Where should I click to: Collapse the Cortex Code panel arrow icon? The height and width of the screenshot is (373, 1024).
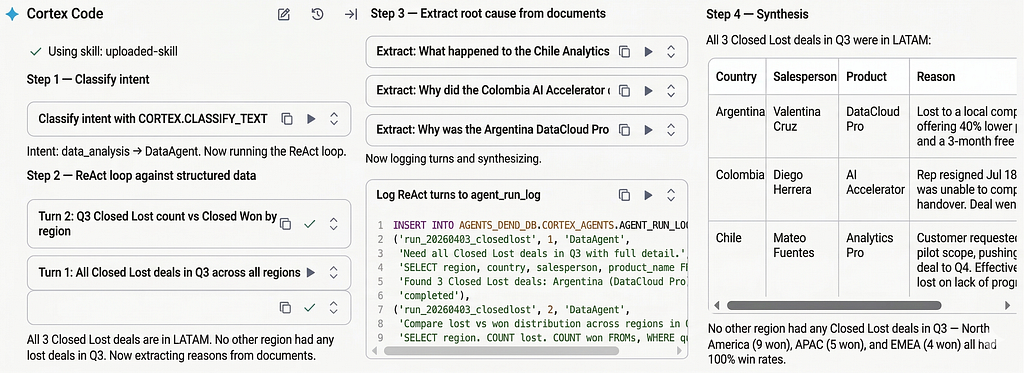[x=351, y=14]
